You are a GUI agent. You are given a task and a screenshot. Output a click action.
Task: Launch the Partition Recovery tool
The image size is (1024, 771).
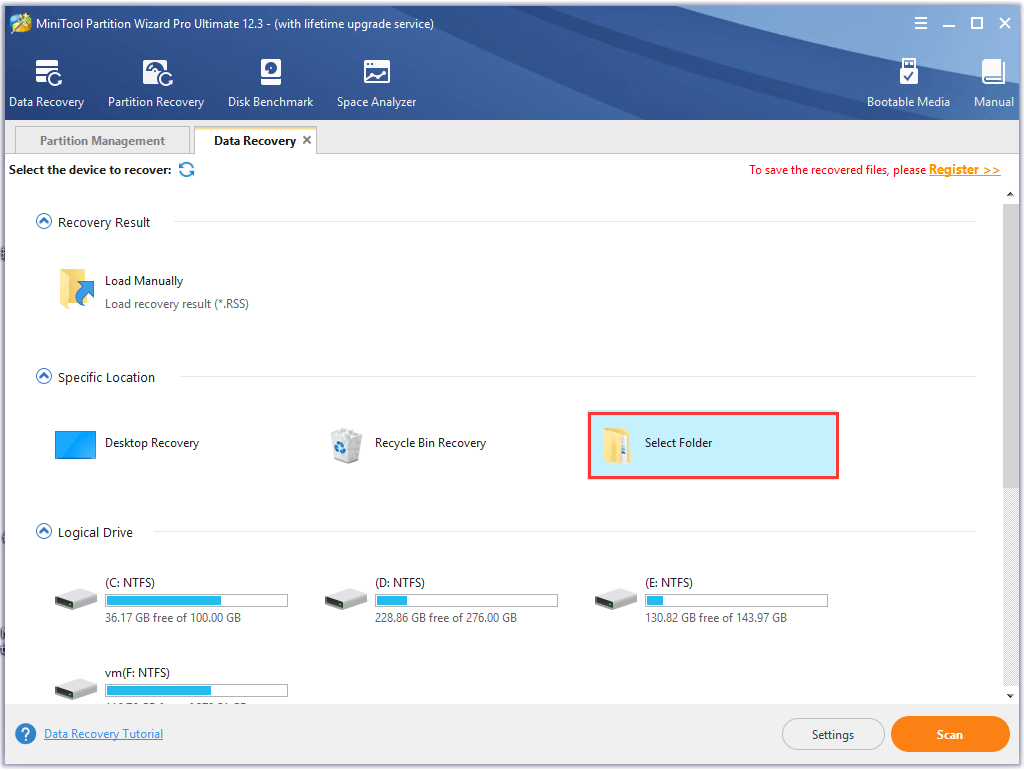(x=156, y=83)
